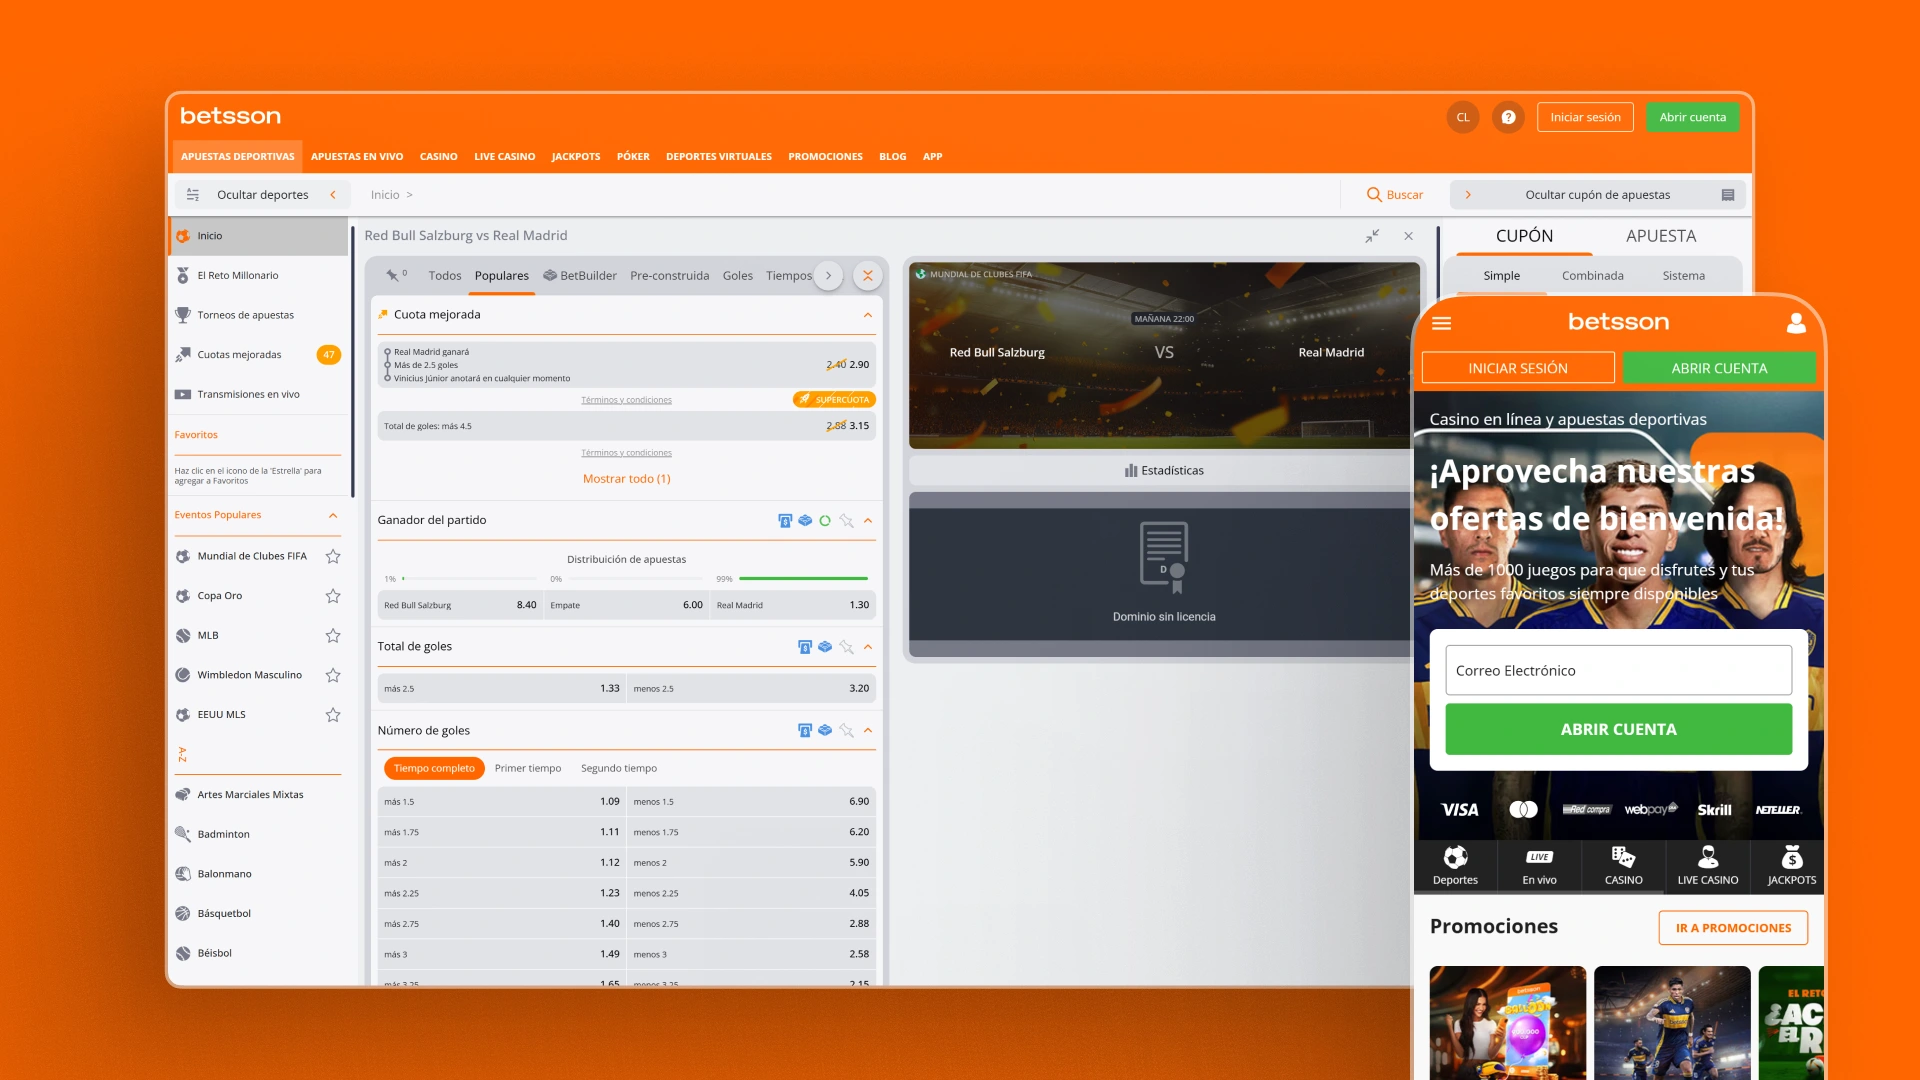This screenshot has height=1080, width=1920.
Task: Click the compress panel arrows icon
Action: (x=1372, y=236)
